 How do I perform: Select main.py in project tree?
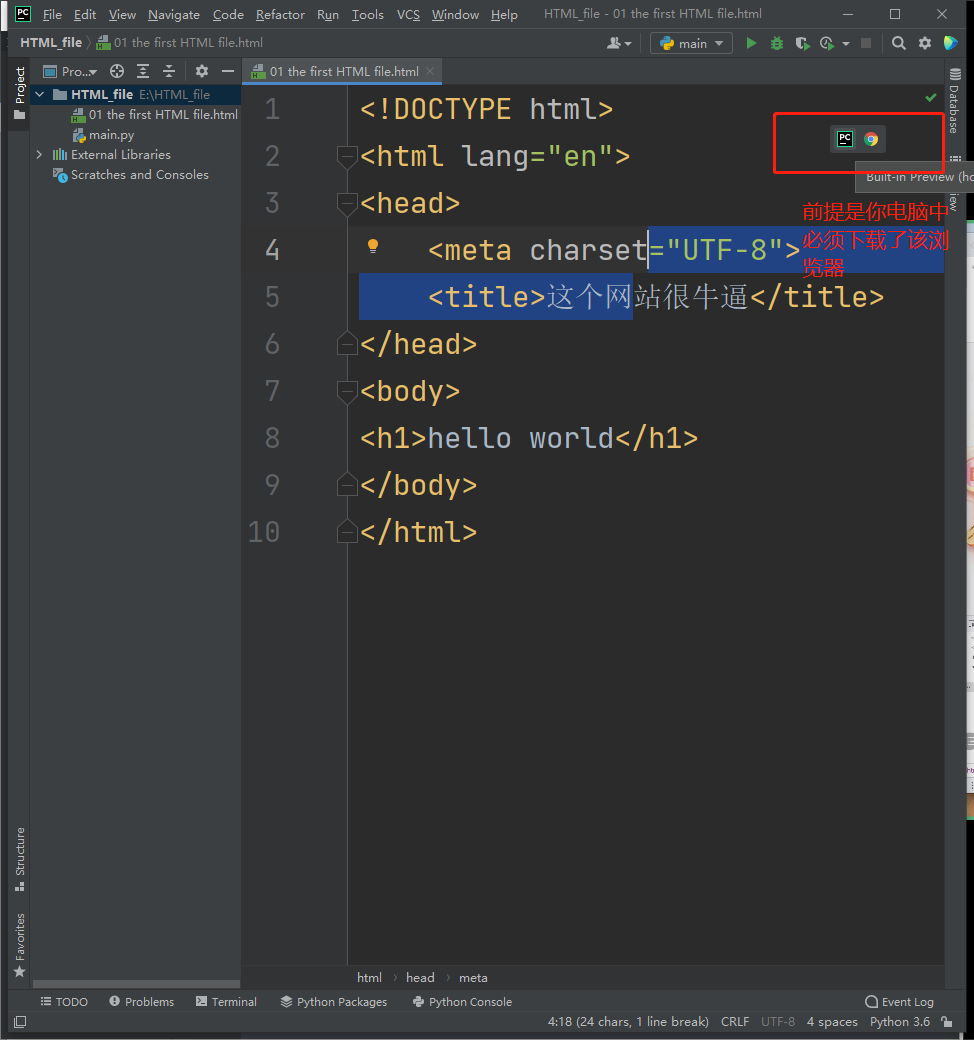click(104, 135)
